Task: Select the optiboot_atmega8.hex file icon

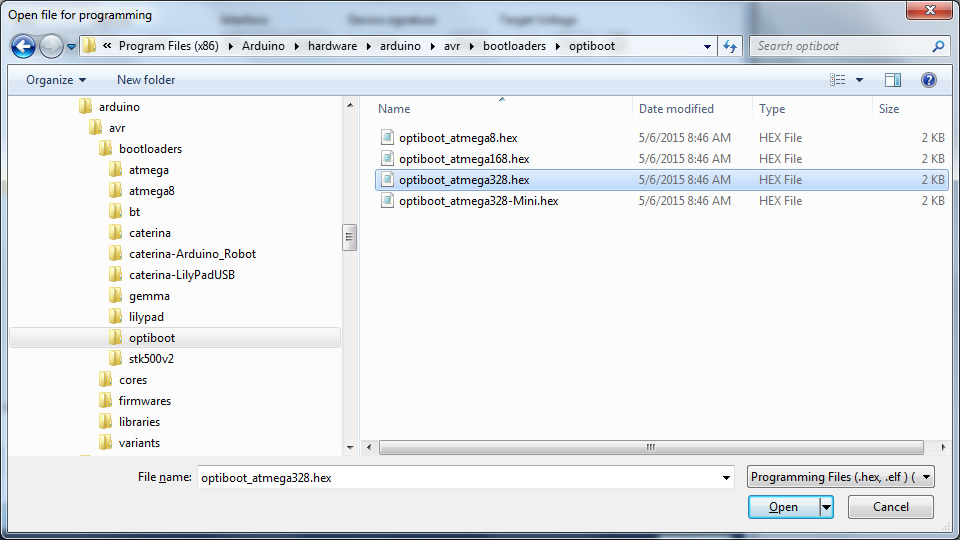Action: click(388, 138)
